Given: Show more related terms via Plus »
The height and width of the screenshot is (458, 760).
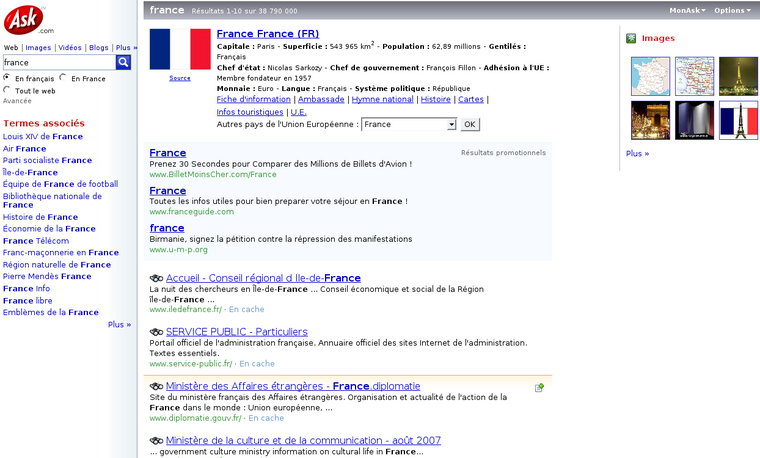Looking at the screenshot, I should coord(119,325).
